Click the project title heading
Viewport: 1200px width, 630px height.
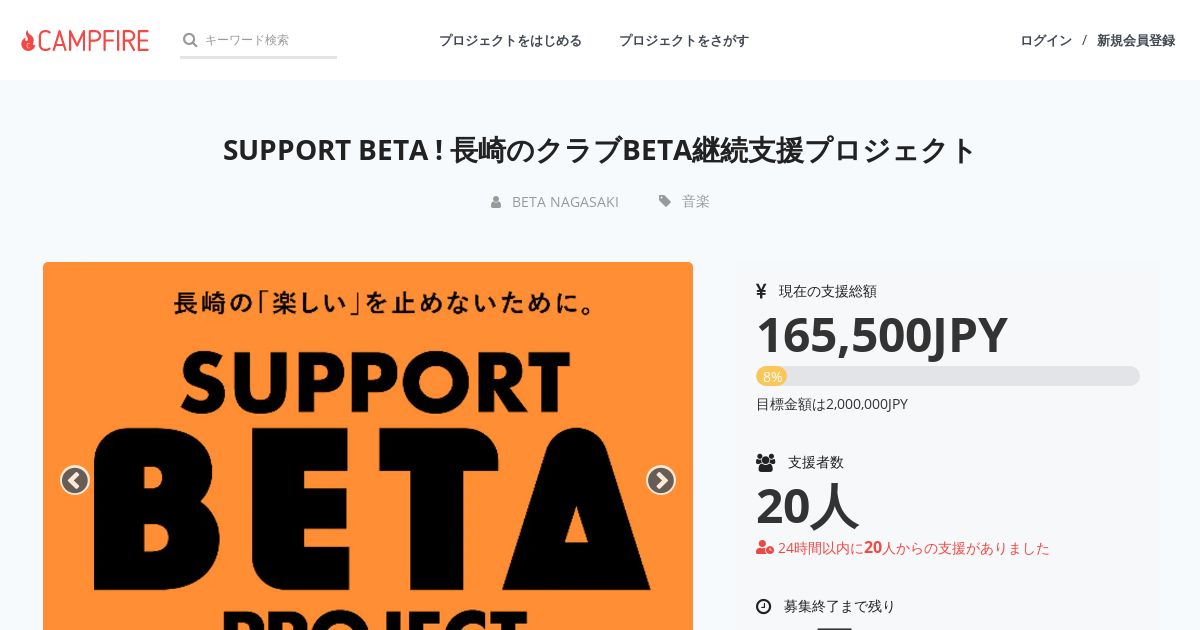point(600,150)
